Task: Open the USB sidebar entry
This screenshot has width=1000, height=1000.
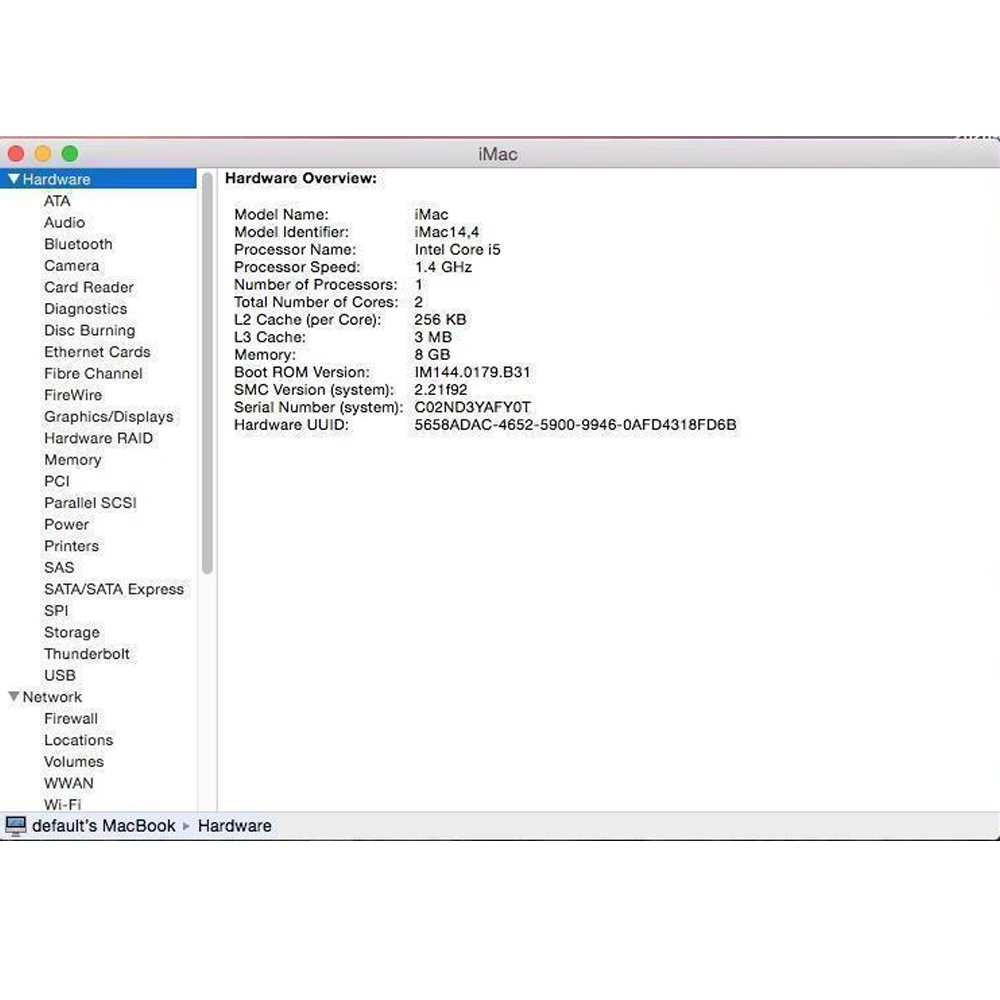Action: coord(59,675)
